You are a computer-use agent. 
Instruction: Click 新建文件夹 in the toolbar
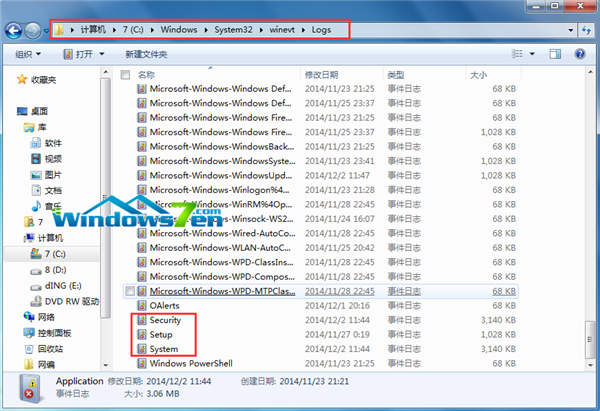pyautogui.click(x=146, y=54)
